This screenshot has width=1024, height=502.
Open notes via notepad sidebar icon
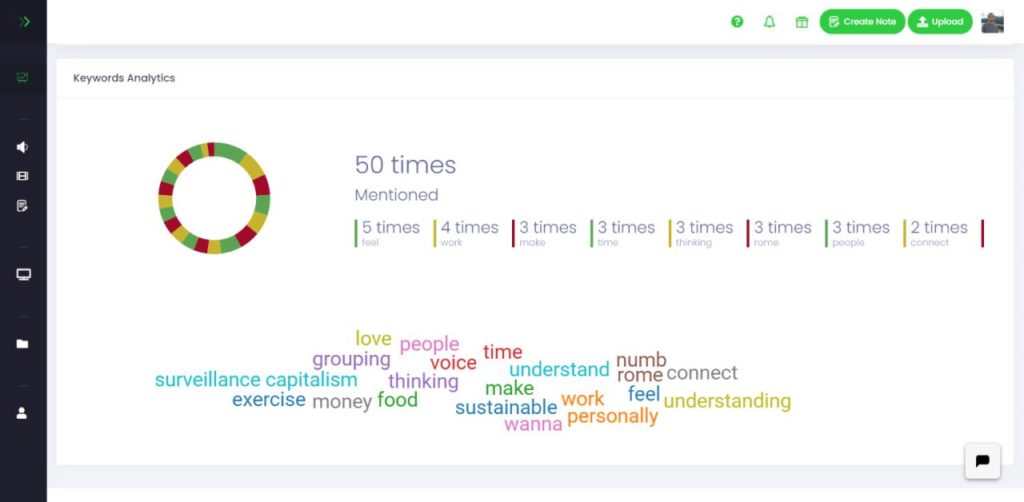[x=23, y=206]
